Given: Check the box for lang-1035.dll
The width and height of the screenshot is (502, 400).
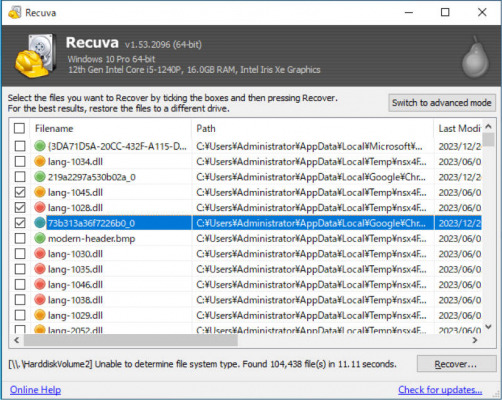Looking at the screenshot, I should (x=20, y=269).
